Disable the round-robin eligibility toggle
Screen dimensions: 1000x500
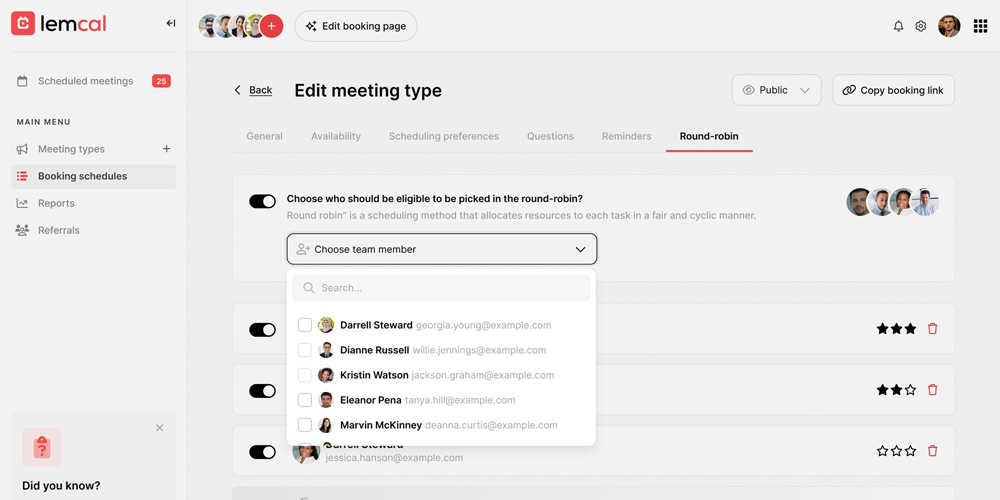coord(262,201)
